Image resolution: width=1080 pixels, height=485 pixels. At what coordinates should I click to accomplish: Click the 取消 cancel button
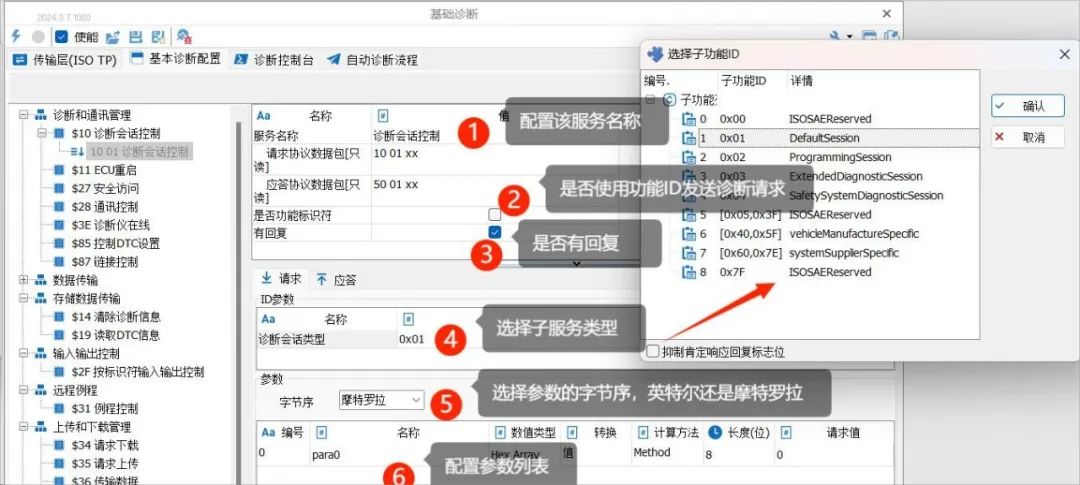(x=1028, y=137)
